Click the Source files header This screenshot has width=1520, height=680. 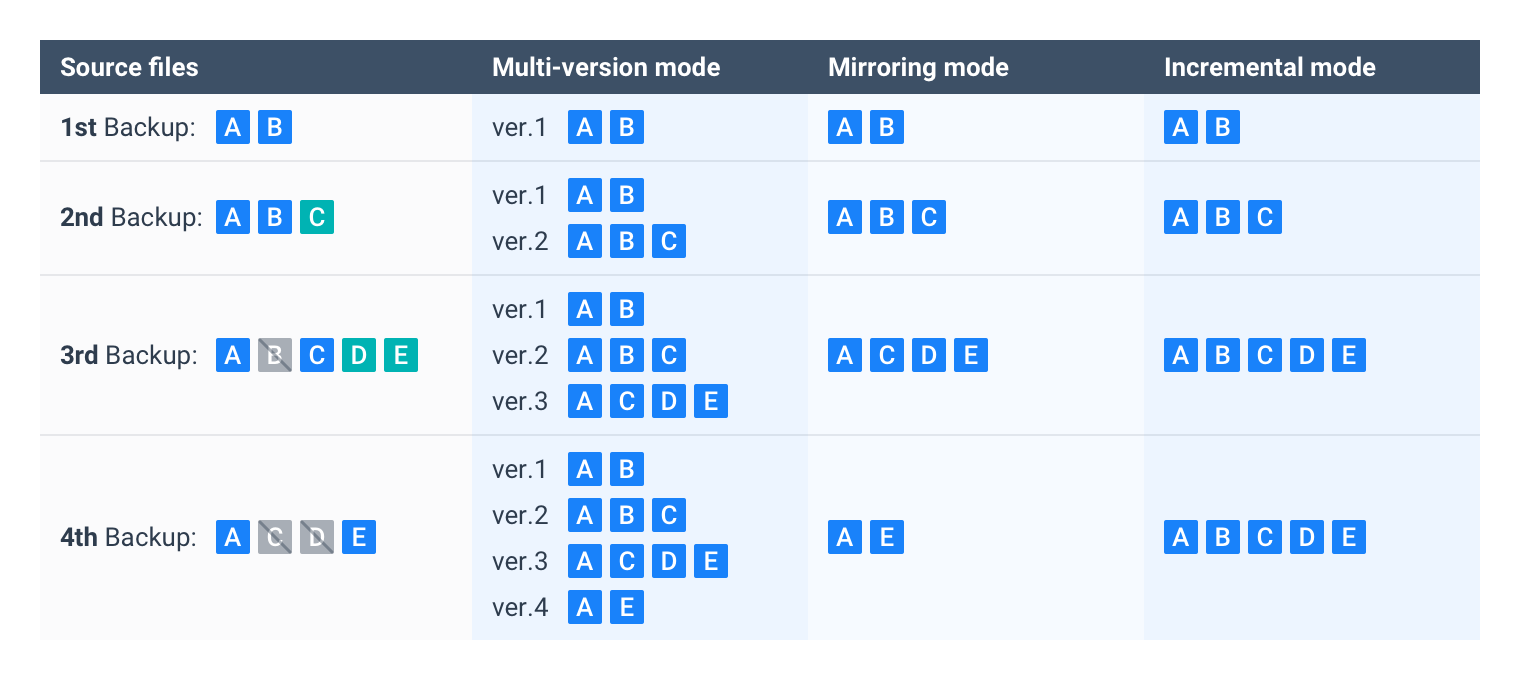(x=129, y=67)
